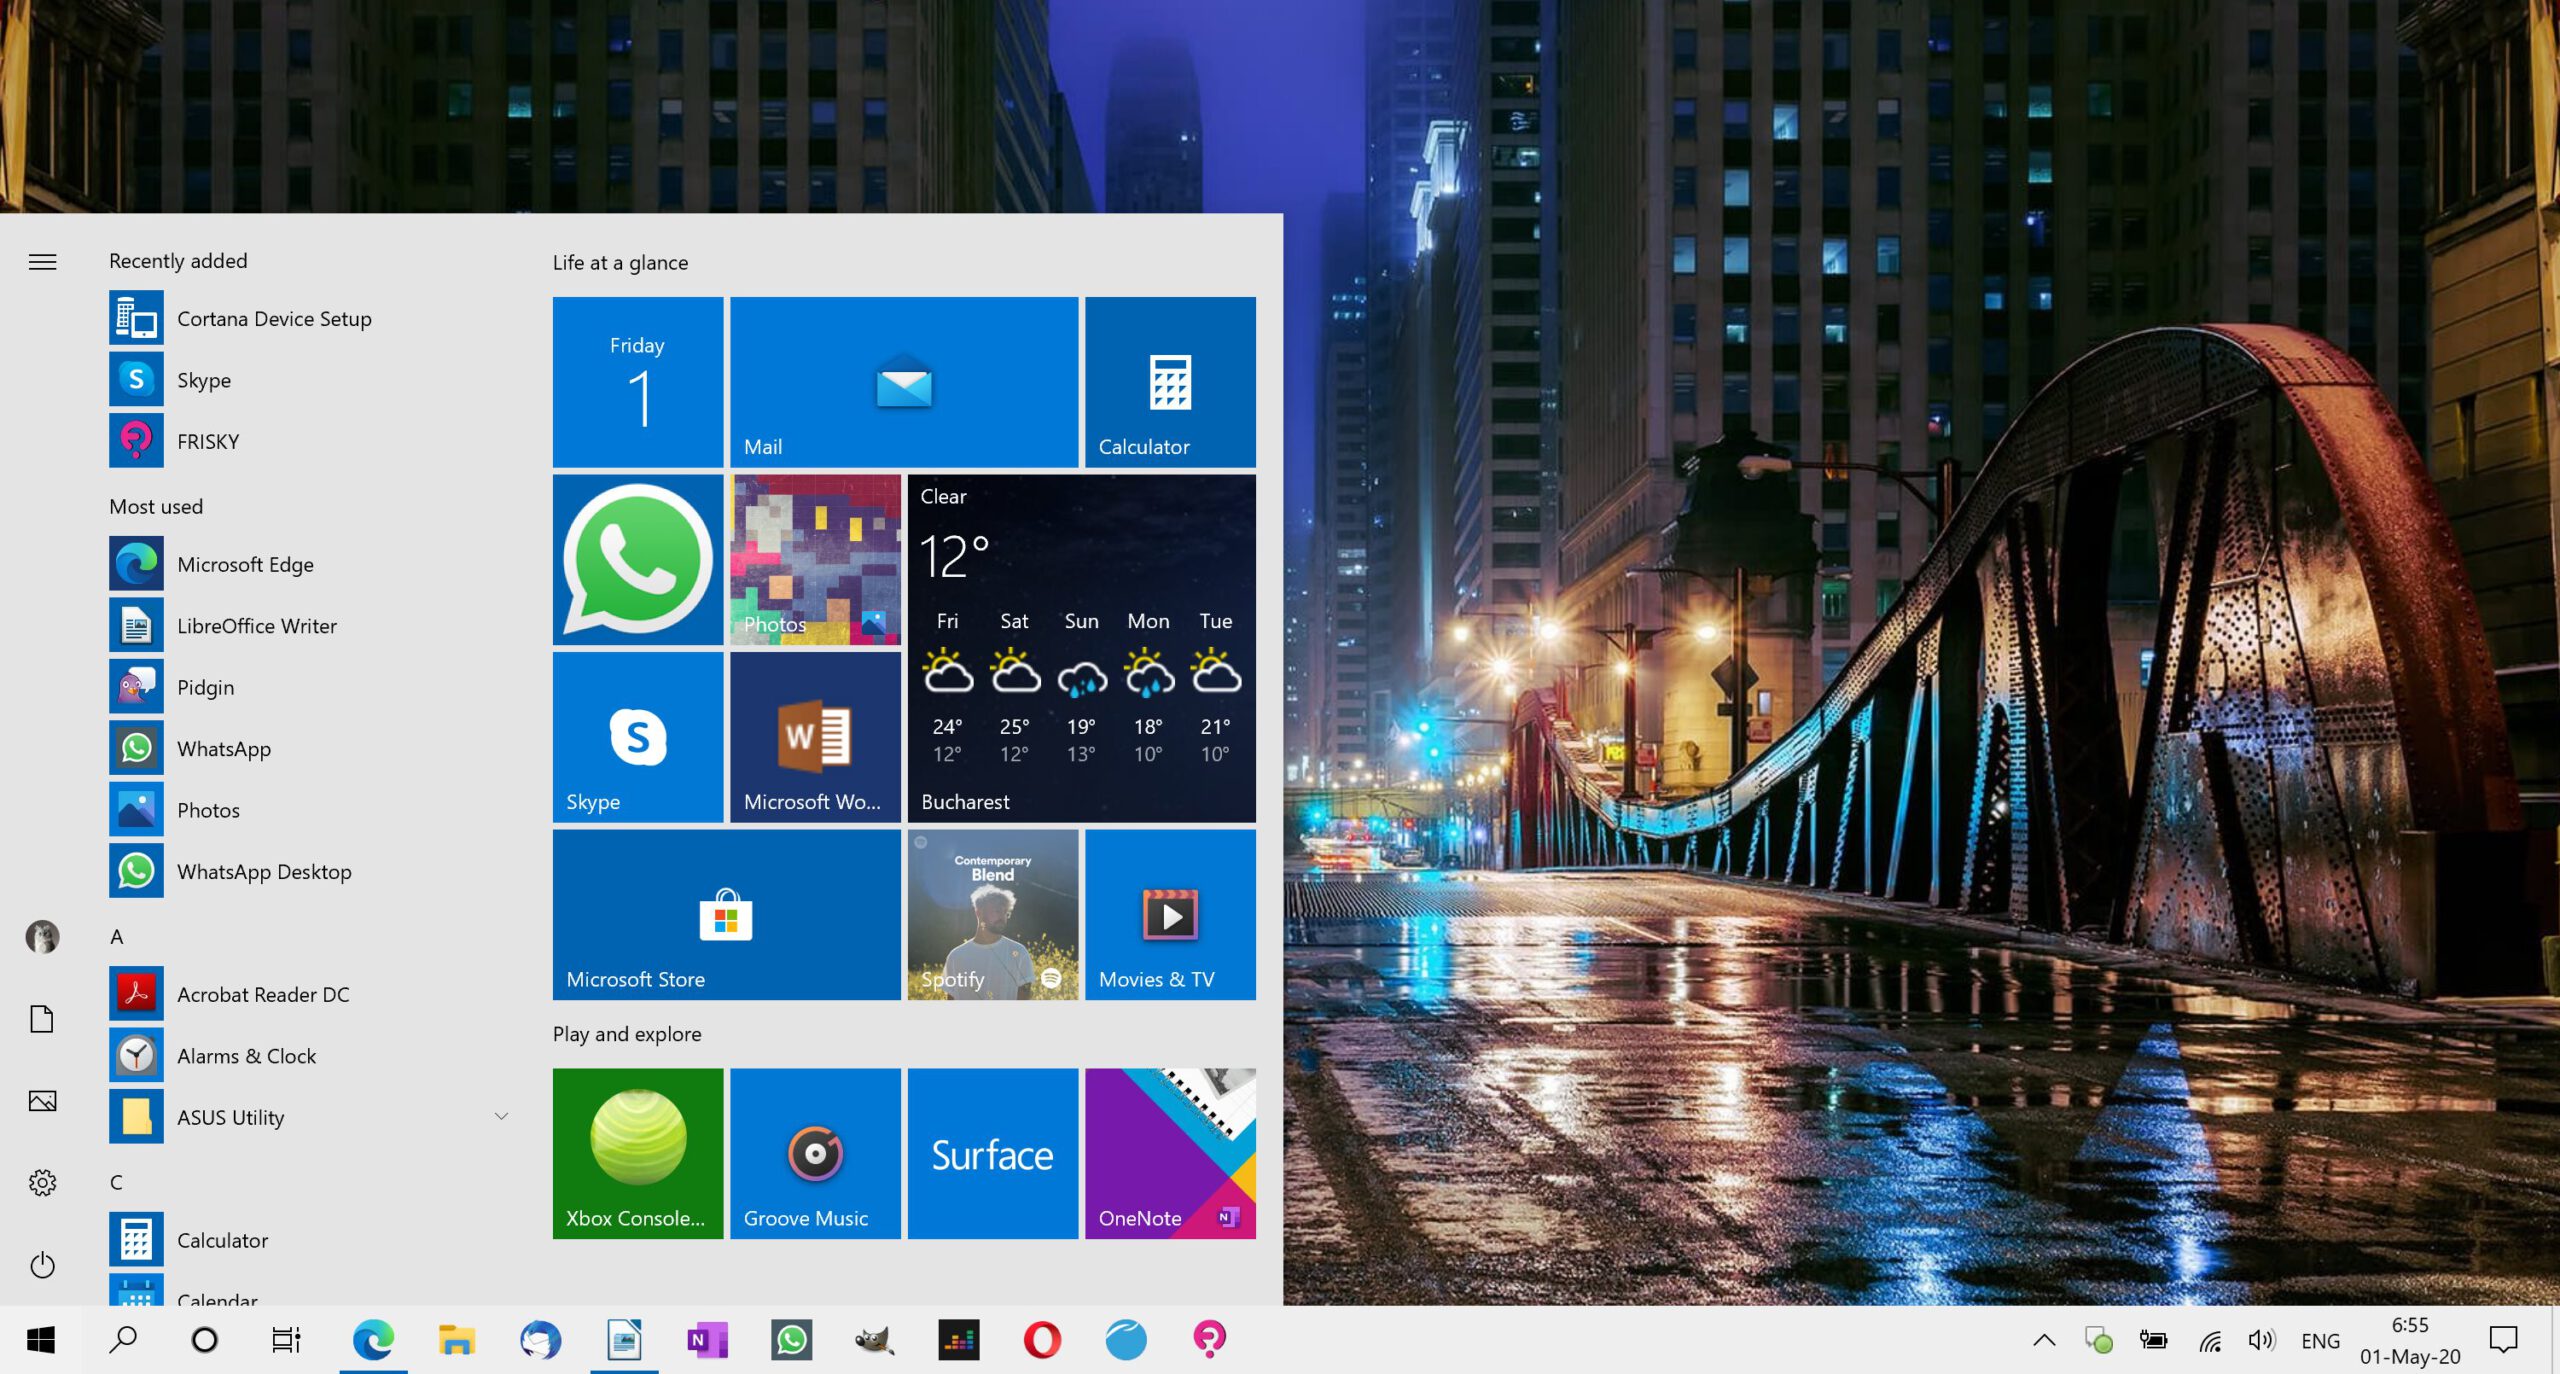Open the Calculator tile

(x=1170, y=382)
